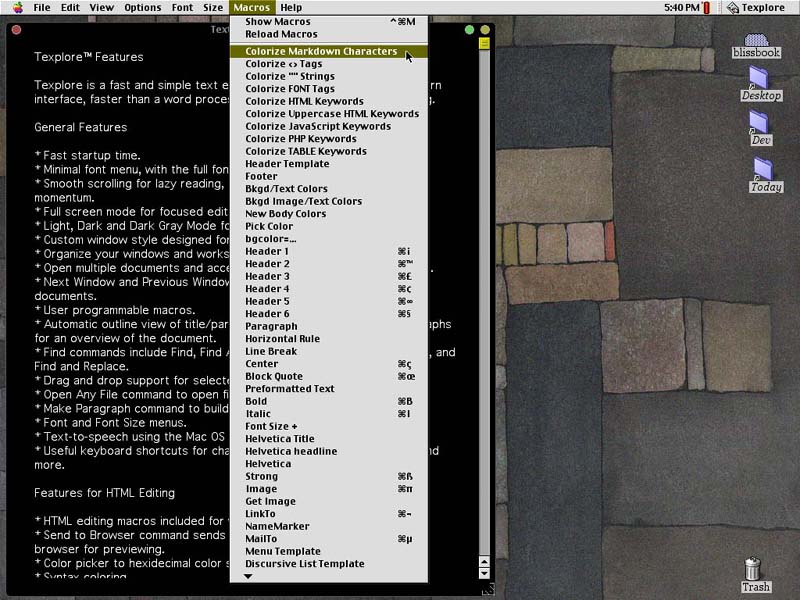Open the blissbook disk icon
Viewport: 800px width, 600px height.
756,45
